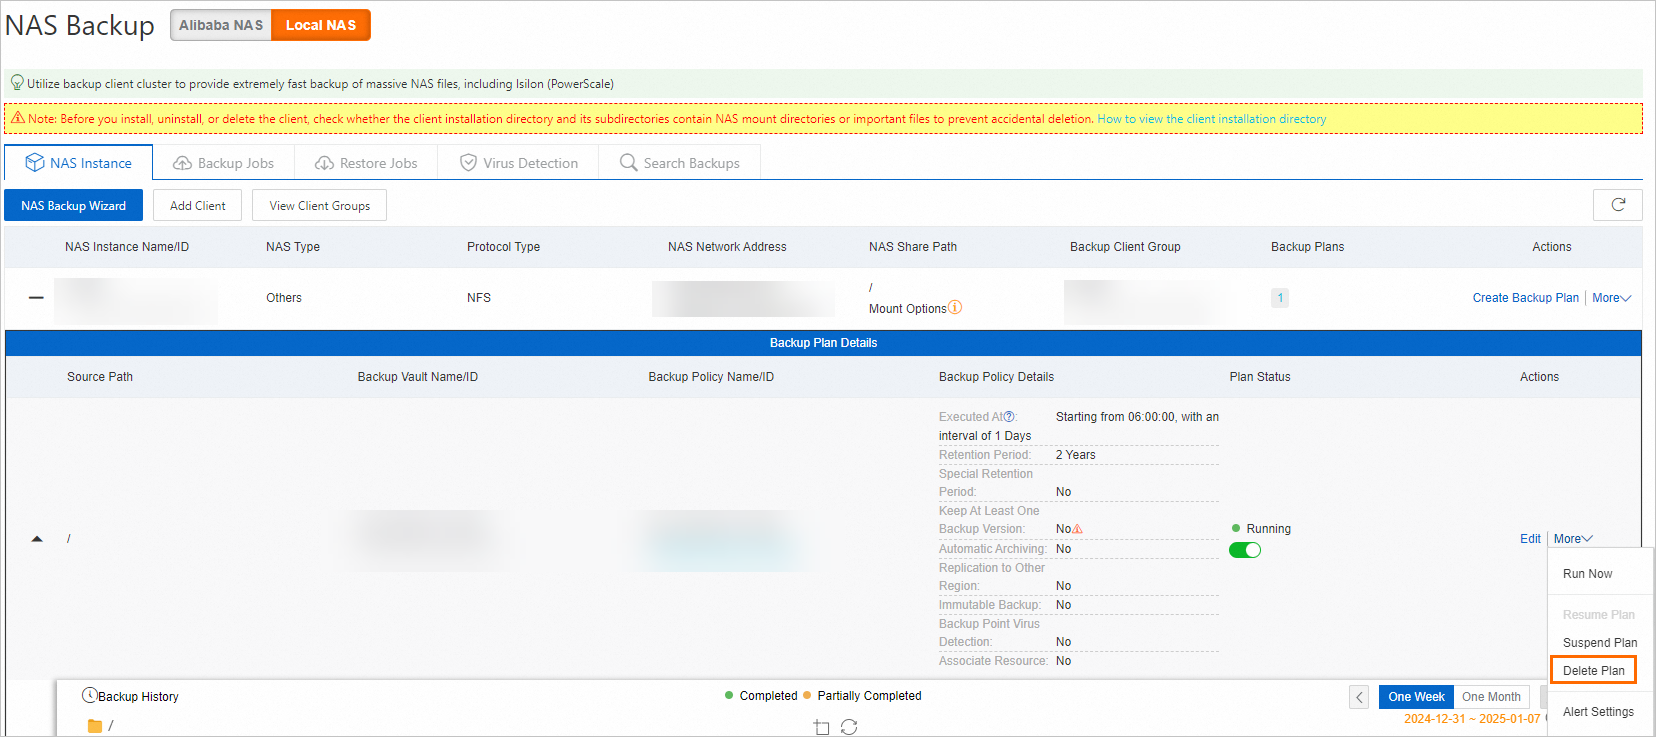Click the "Backup Client Group" column header
Image resolution: width=1656 pixels, height=737 pixels.
(1125, 247)
